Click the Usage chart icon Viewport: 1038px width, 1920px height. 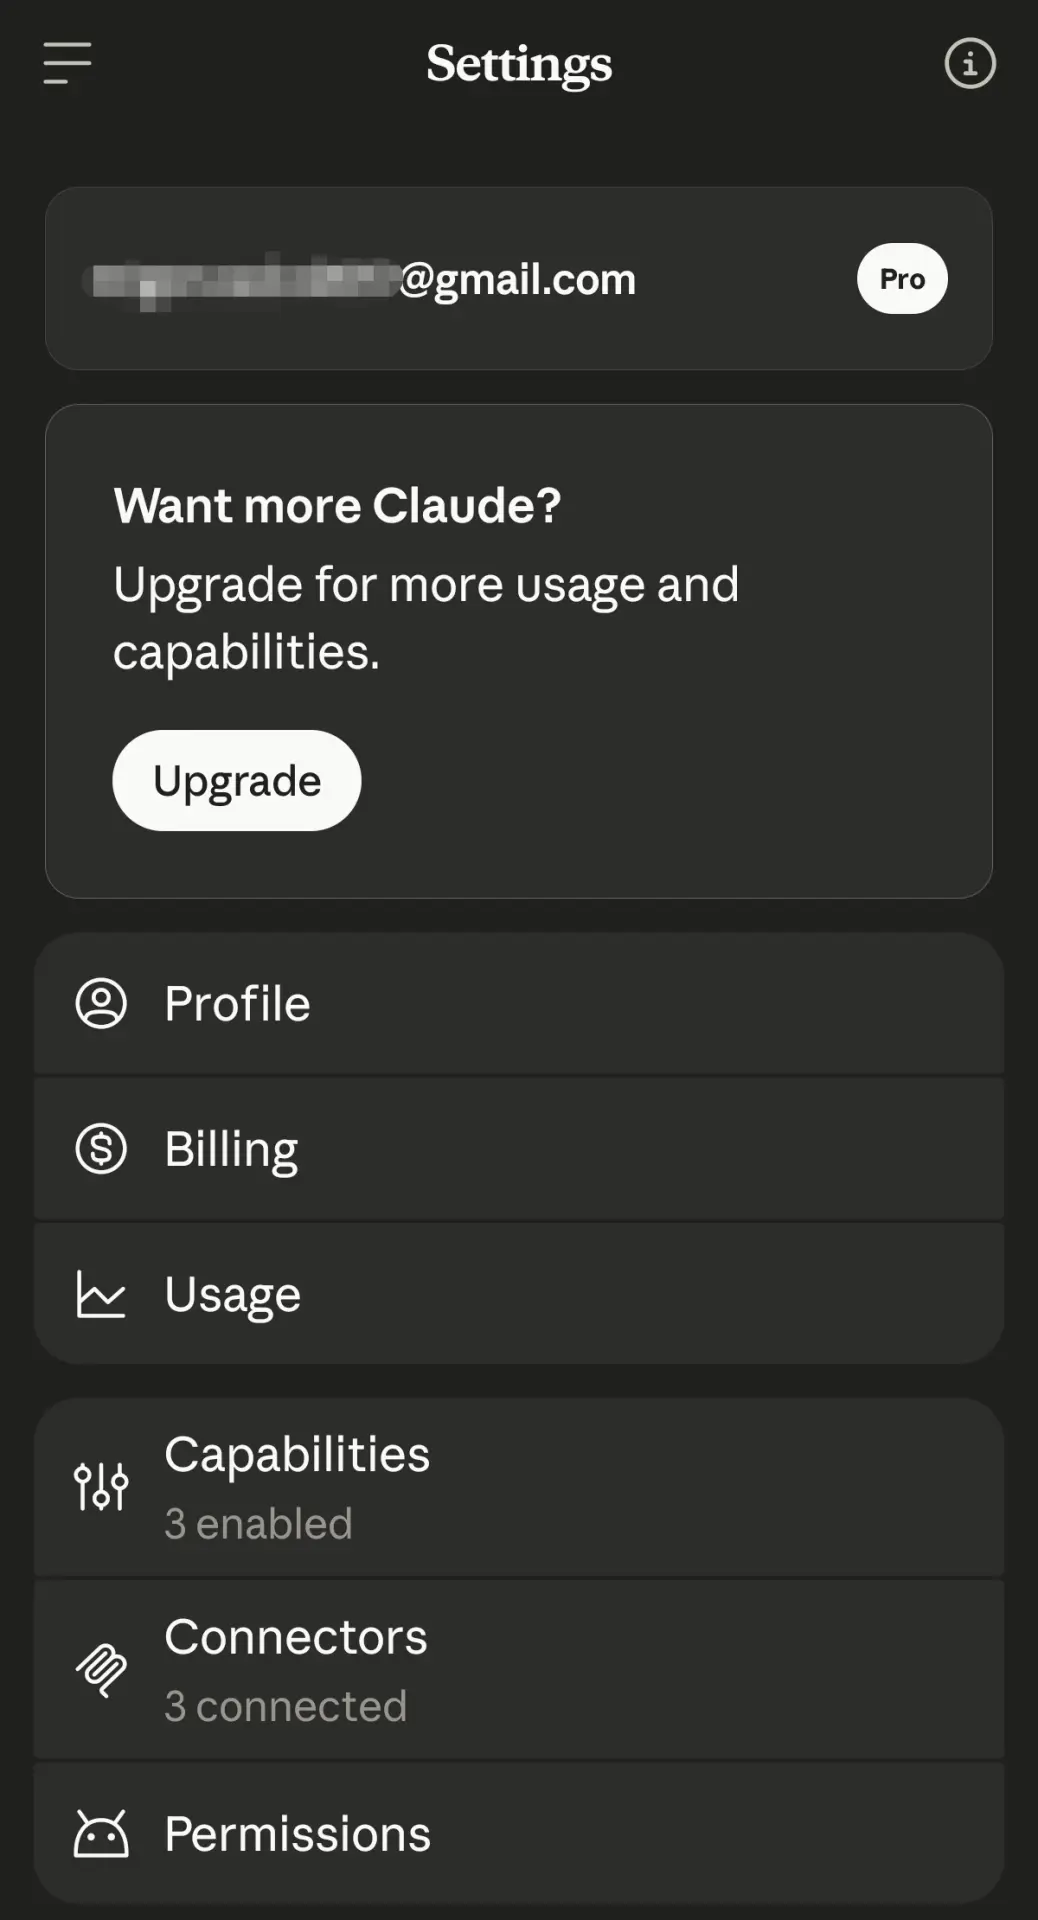tap(101, 1294)
